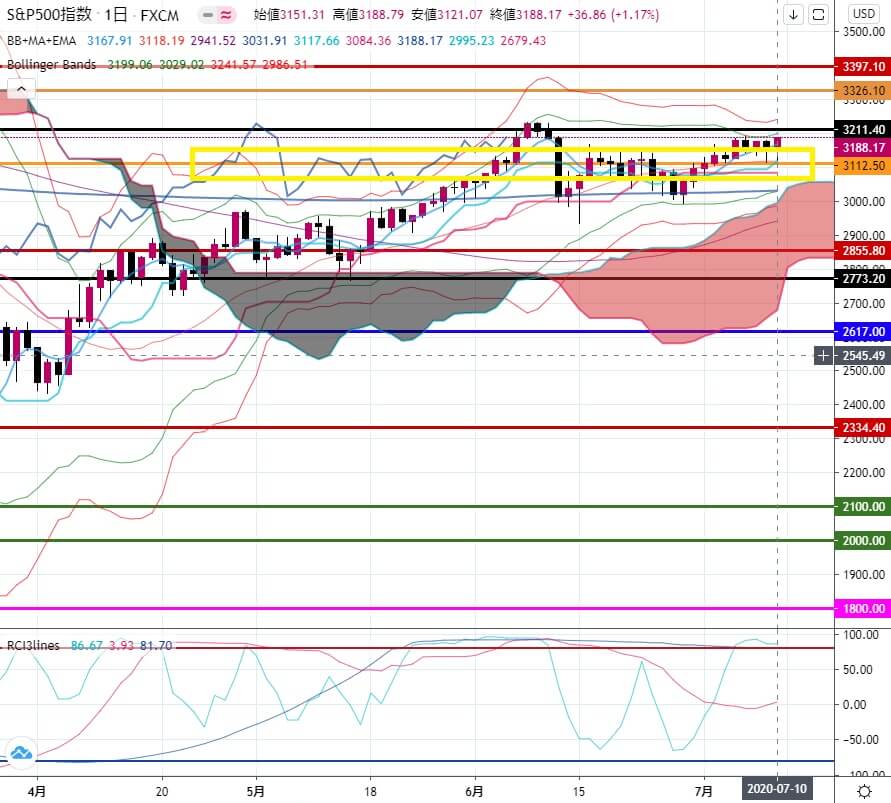Click the orange 3326.10 price label
Screen dimensions: 891x803
(863, 90)
